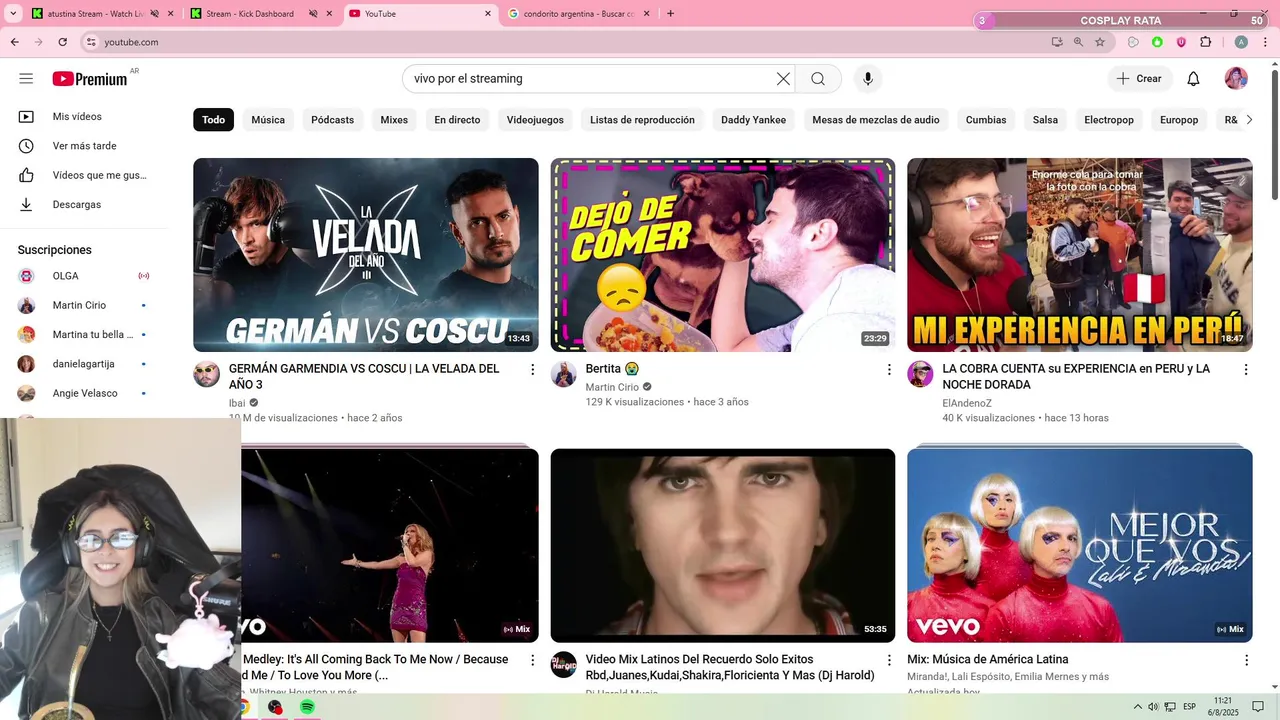Open Chrome three-dot menu
1280x720 pixels.
(1263, 42)
